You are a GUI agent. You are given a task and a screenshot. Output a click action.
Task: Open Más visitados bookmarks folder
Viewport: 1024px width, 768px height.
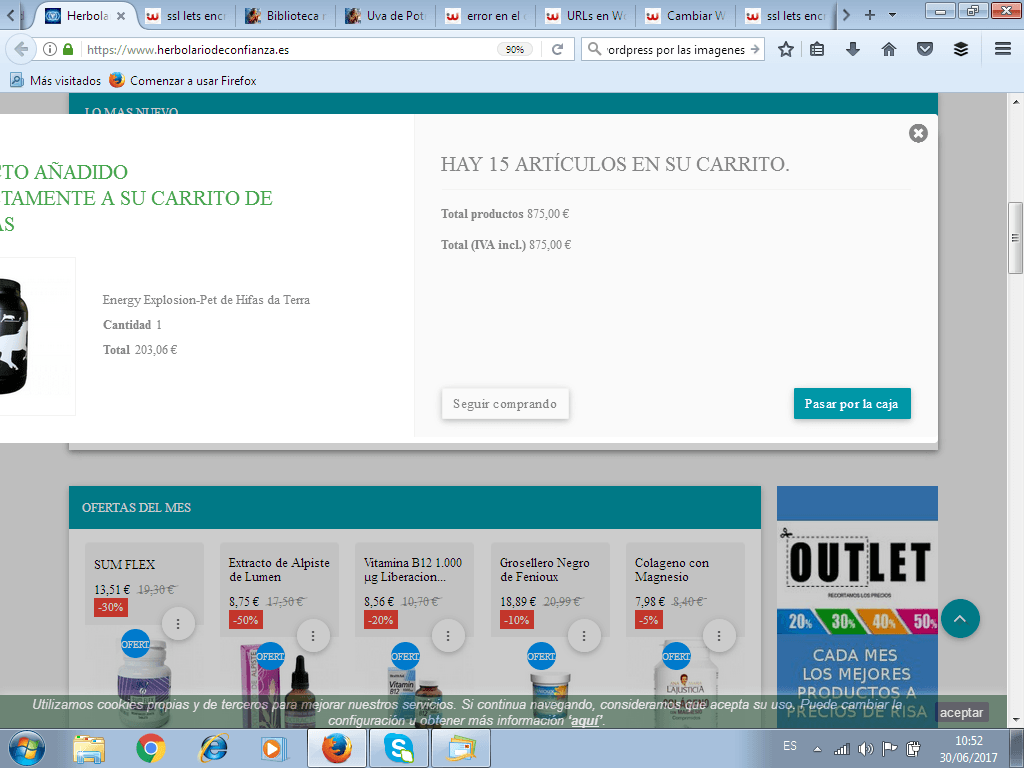point(56,80)
